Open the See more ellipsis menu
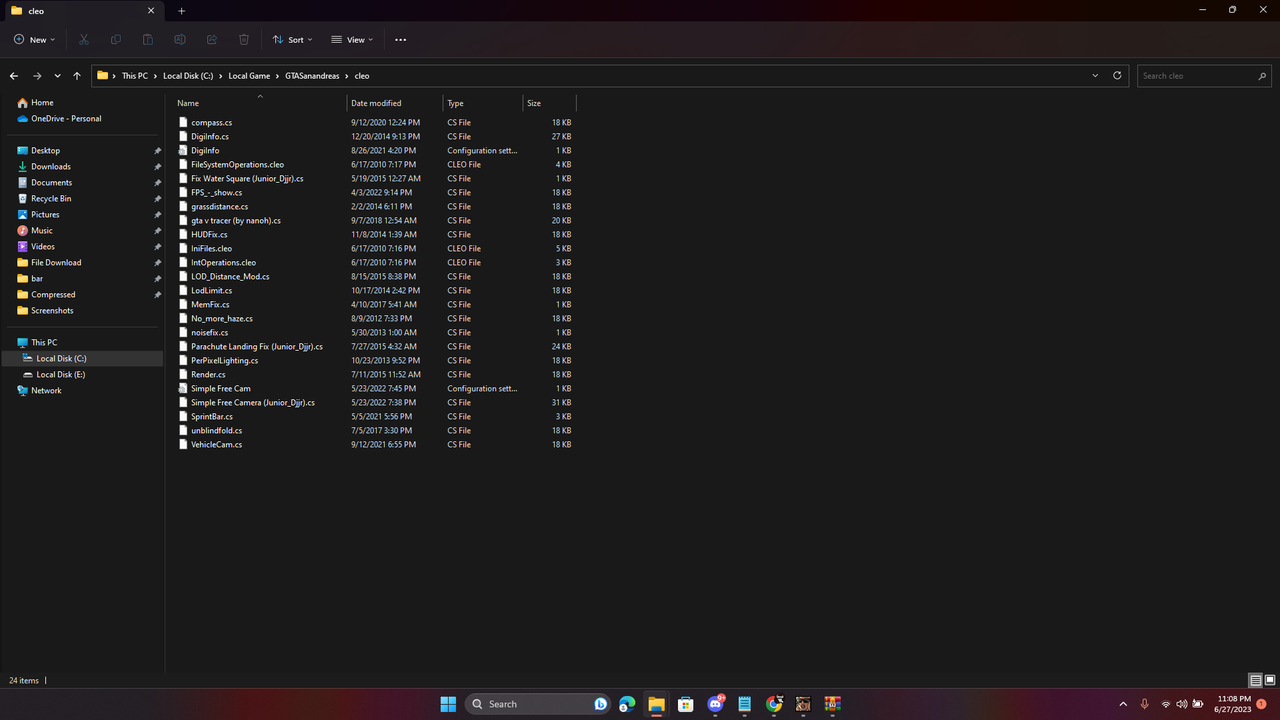Image resolution: width=1280 pixels, height=720 pixels. [401, 40]
